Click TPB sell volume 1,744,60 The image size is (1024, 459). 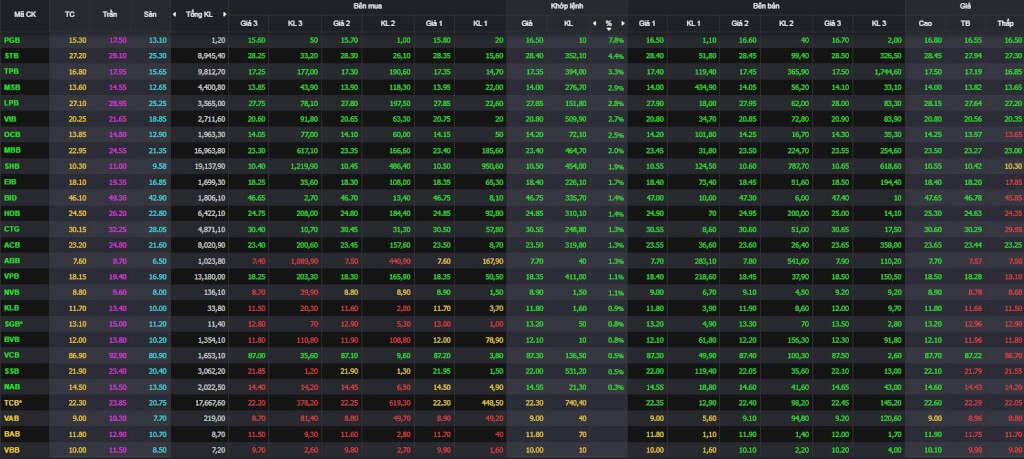887,71
